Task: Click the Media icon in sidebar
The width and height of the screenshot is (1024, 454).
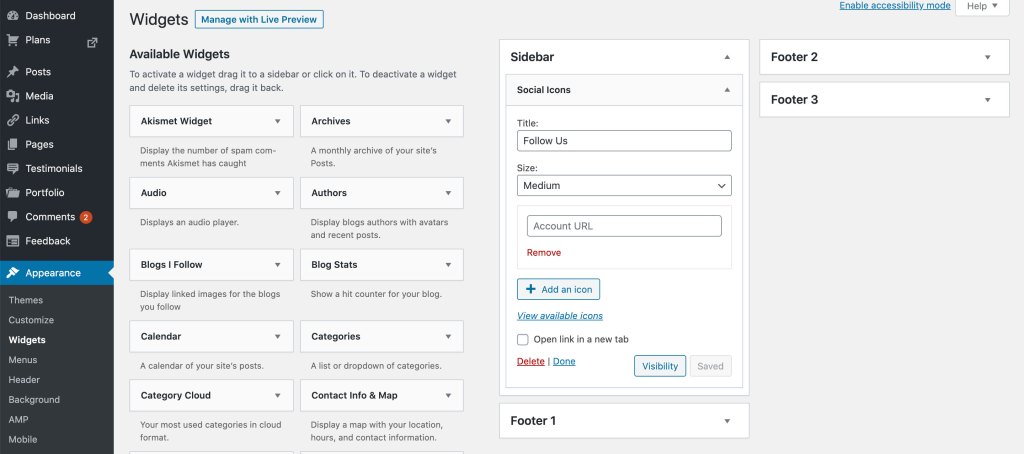Action: pos(12,96)
